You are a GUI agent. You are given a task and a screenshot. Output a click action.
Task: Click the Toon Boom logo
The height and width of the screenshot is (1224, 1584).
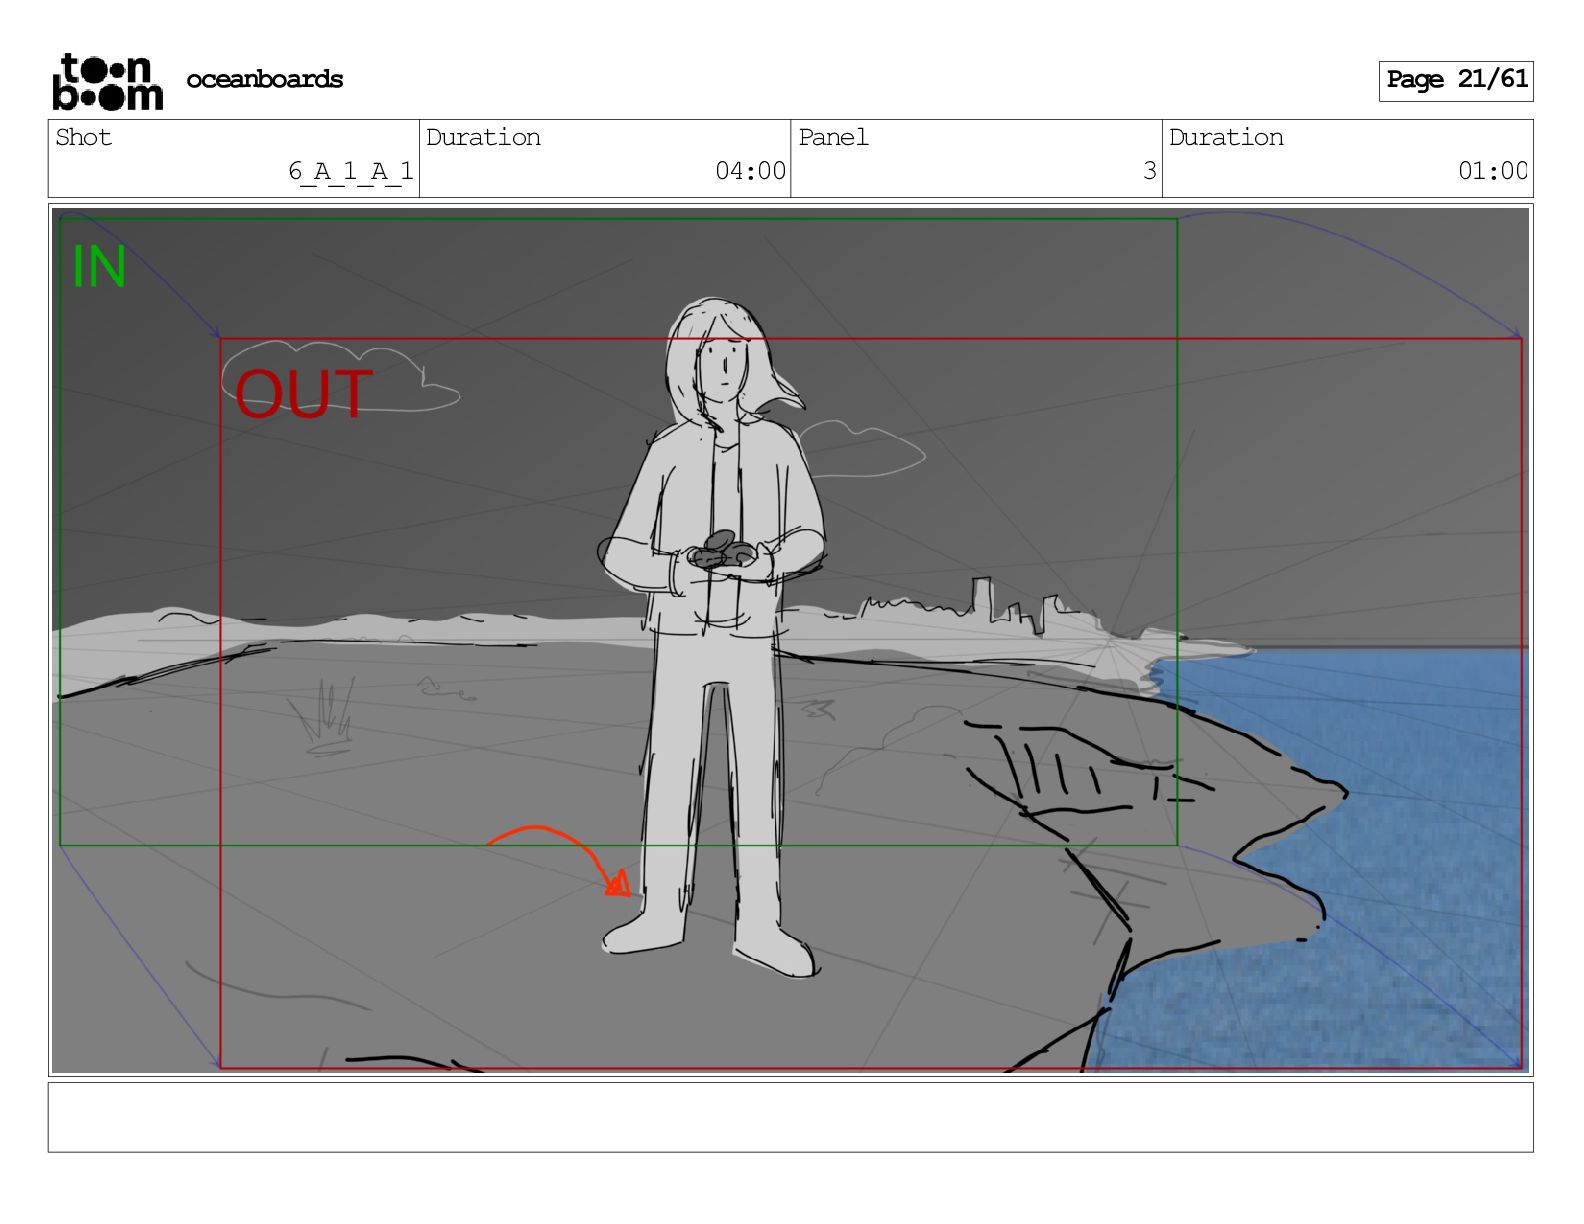point(107,81)
